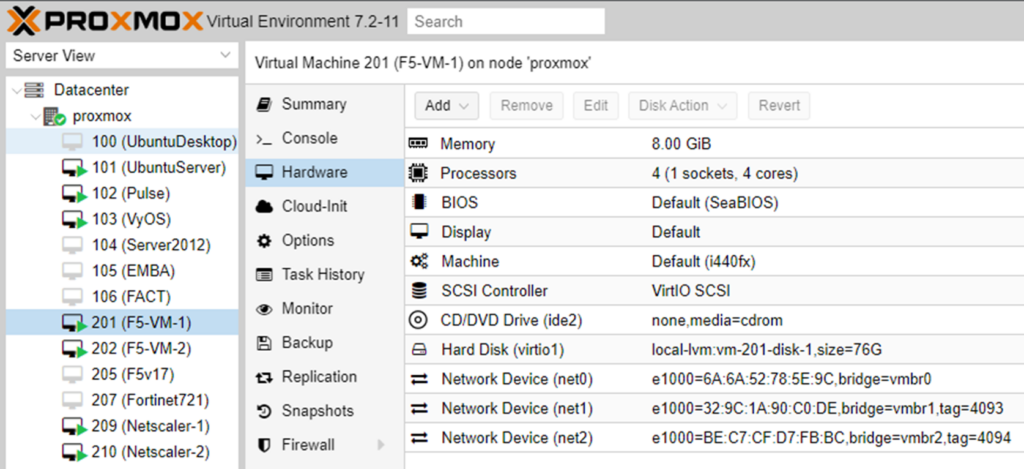Click the stopped VM icon for 100 (UbuntuDesktop)
This screenshot has width=1024, height=469.
tap(73, 142)
